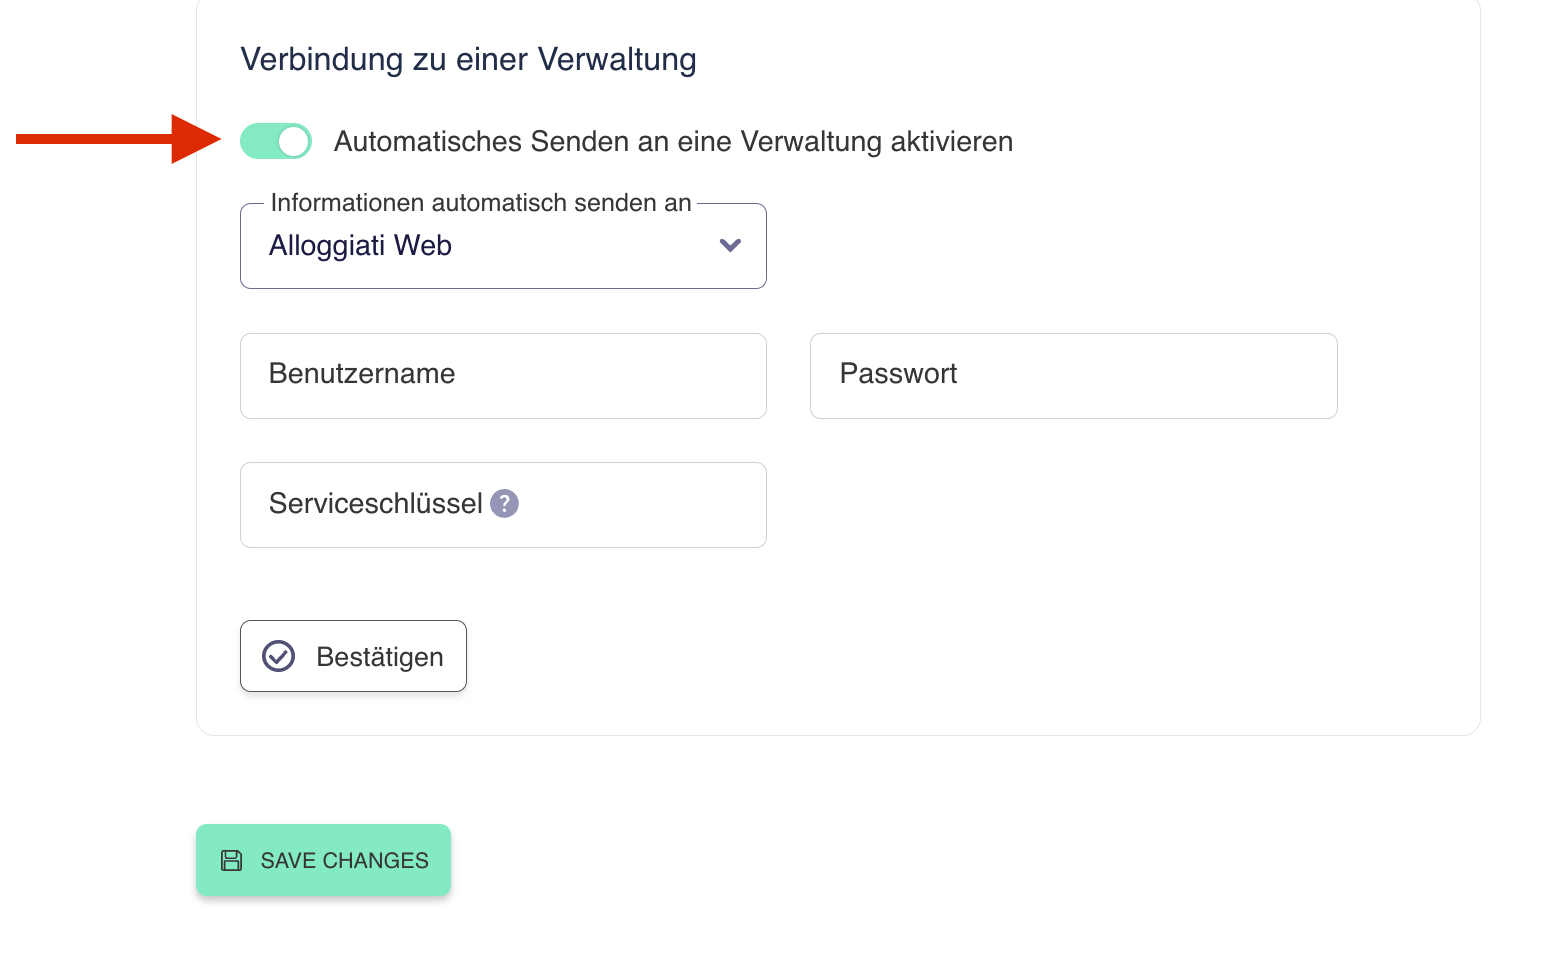The height and width of the screenshot is (978, 1560).
Task: Click the question mark help icon
Action: tap(505, 504)
